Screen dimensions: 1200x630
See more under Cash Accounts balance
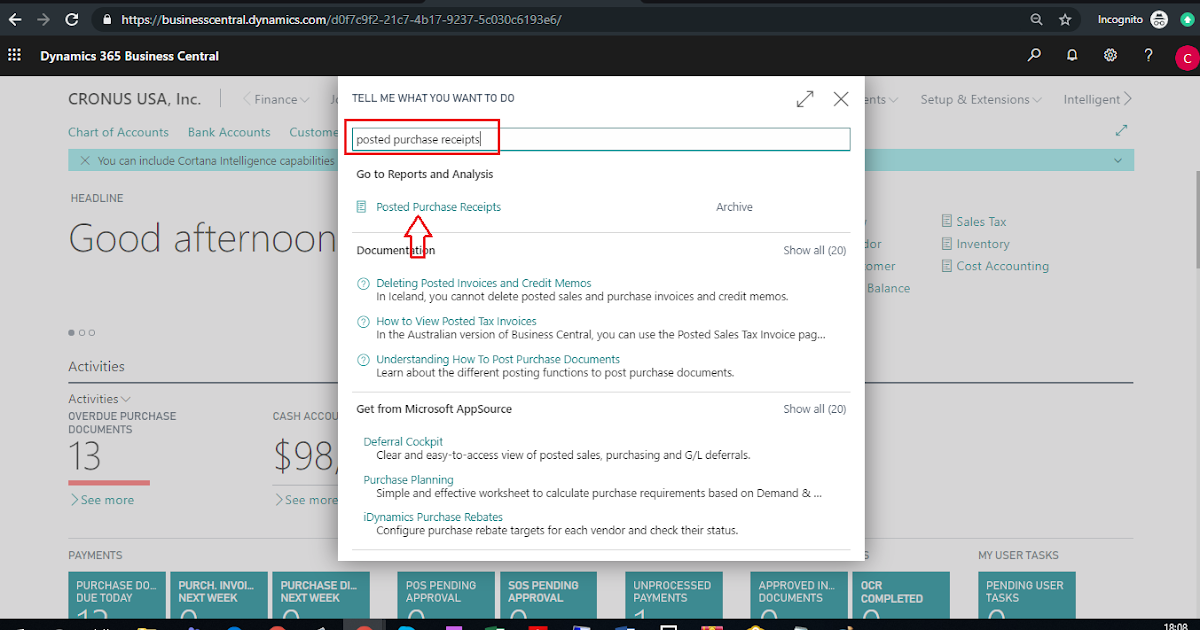pyautogui.click(x=305, y=500)
